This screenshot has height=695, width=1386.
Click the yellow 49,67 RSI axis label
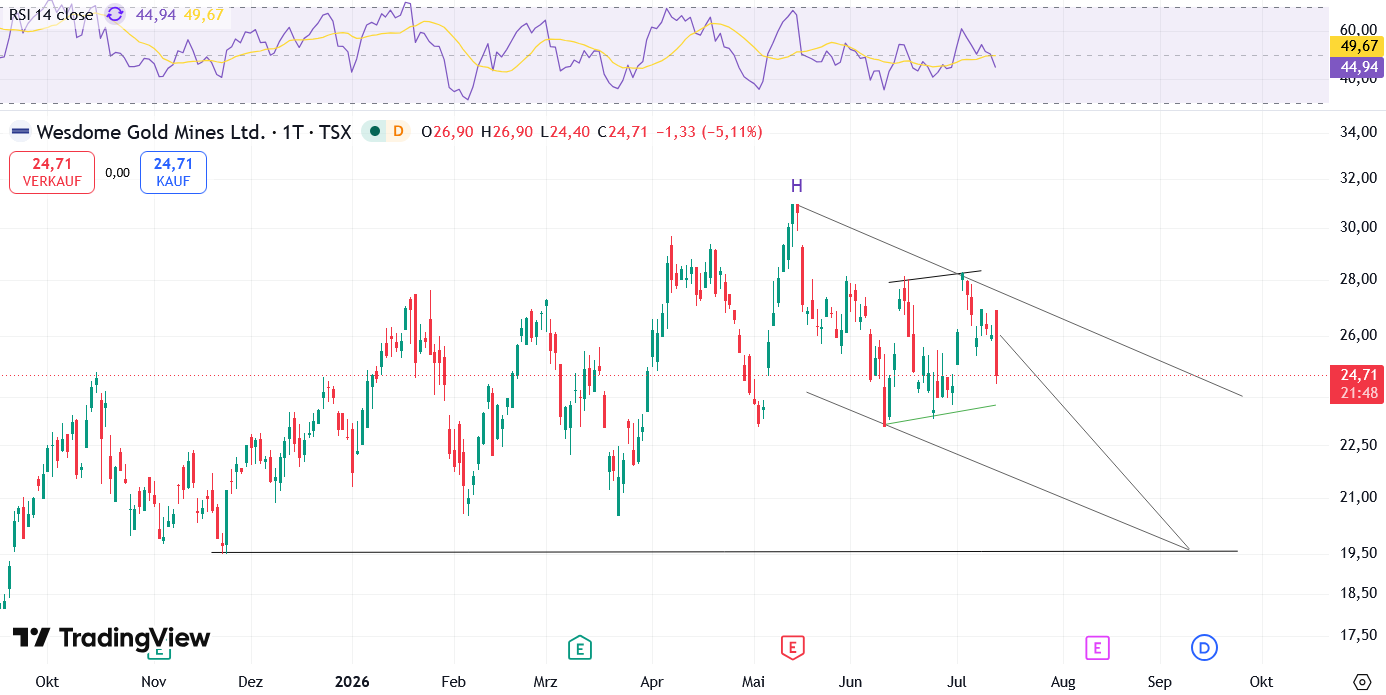(1356, 46)
